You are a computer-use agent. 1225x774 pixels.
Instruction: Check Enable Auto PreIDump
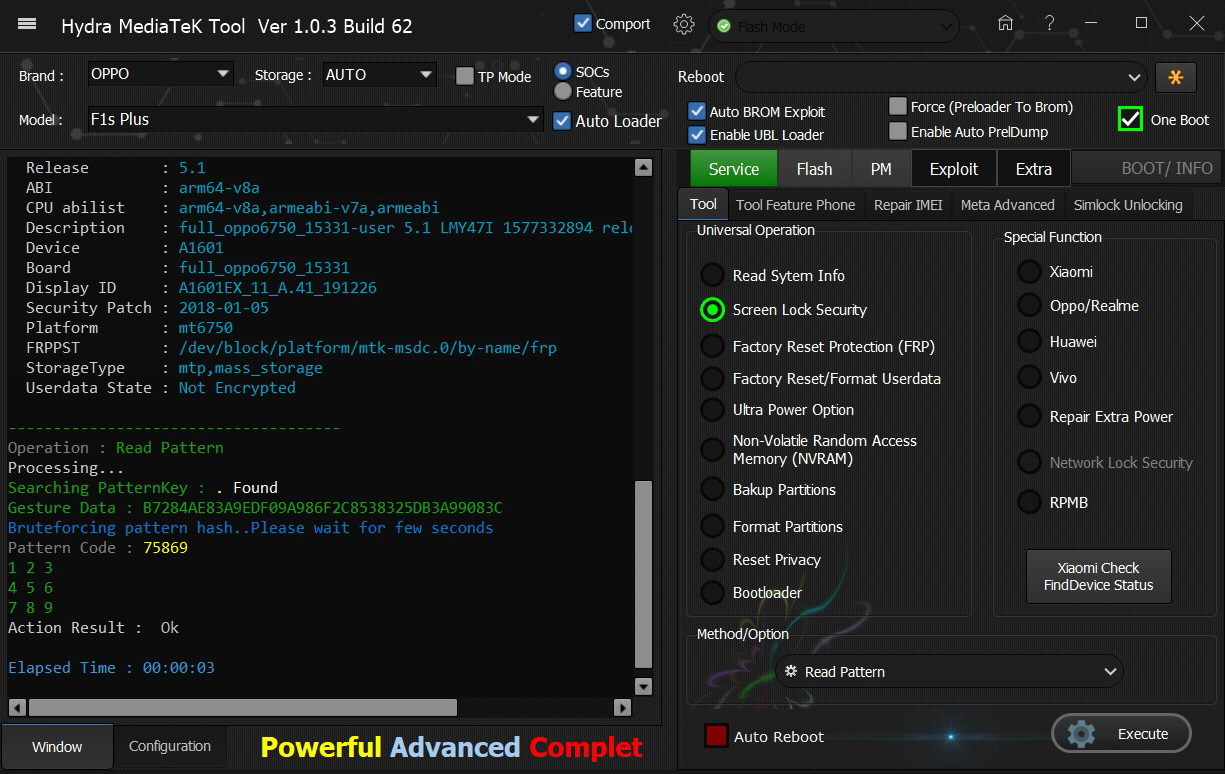[898, 131]
